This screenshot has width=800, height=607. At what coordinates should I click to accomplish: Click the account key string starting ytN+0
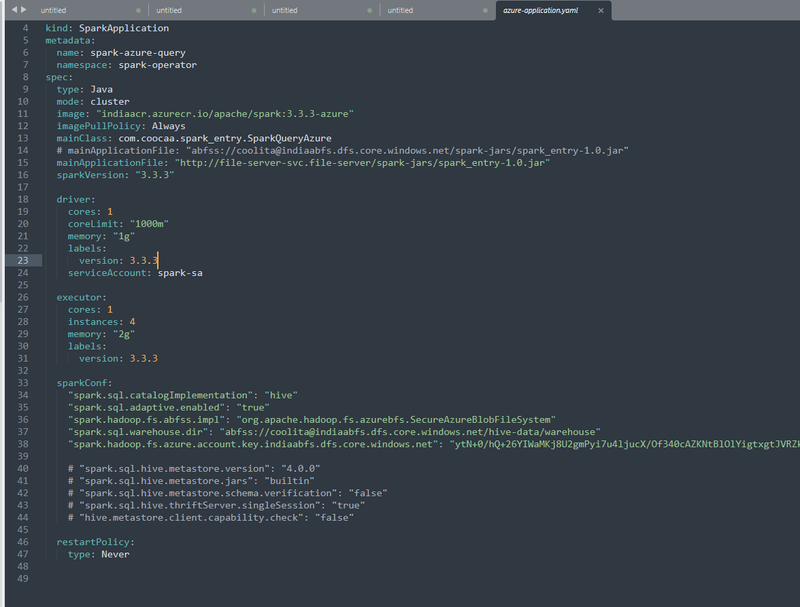coord(624,444)
